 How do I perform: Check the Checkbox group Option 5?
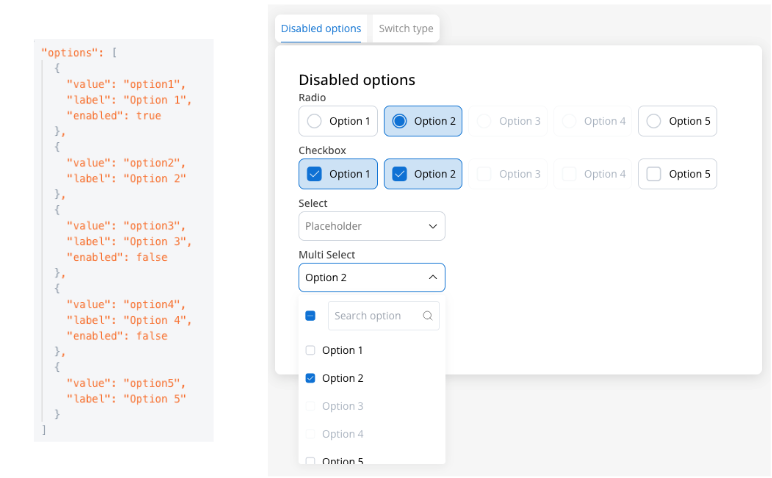(677, 174)
